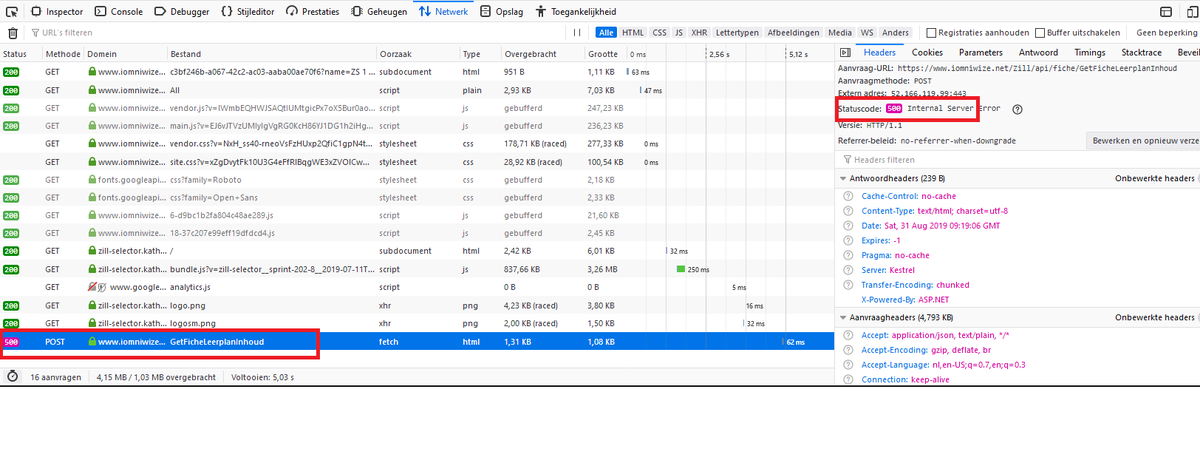
Task: Open help icon for Expires header
Action: coord(848,240)
